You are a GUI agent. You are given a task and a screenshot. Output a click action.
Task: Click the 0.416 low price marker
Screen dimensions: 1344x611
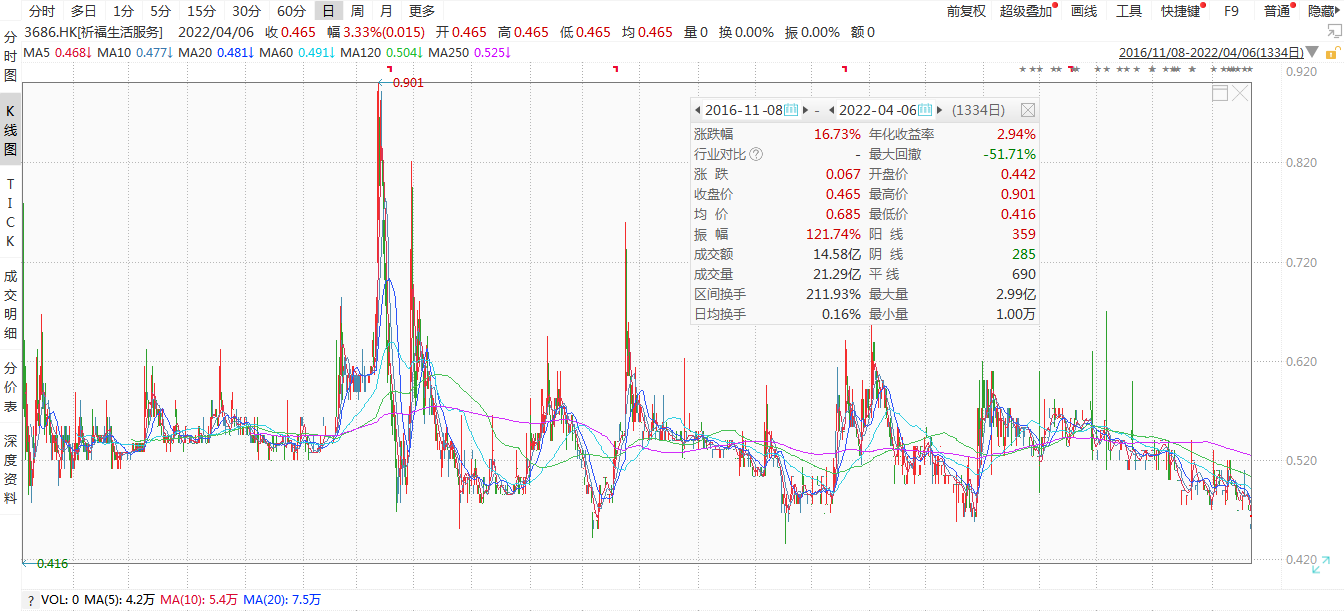coord(52,564)
